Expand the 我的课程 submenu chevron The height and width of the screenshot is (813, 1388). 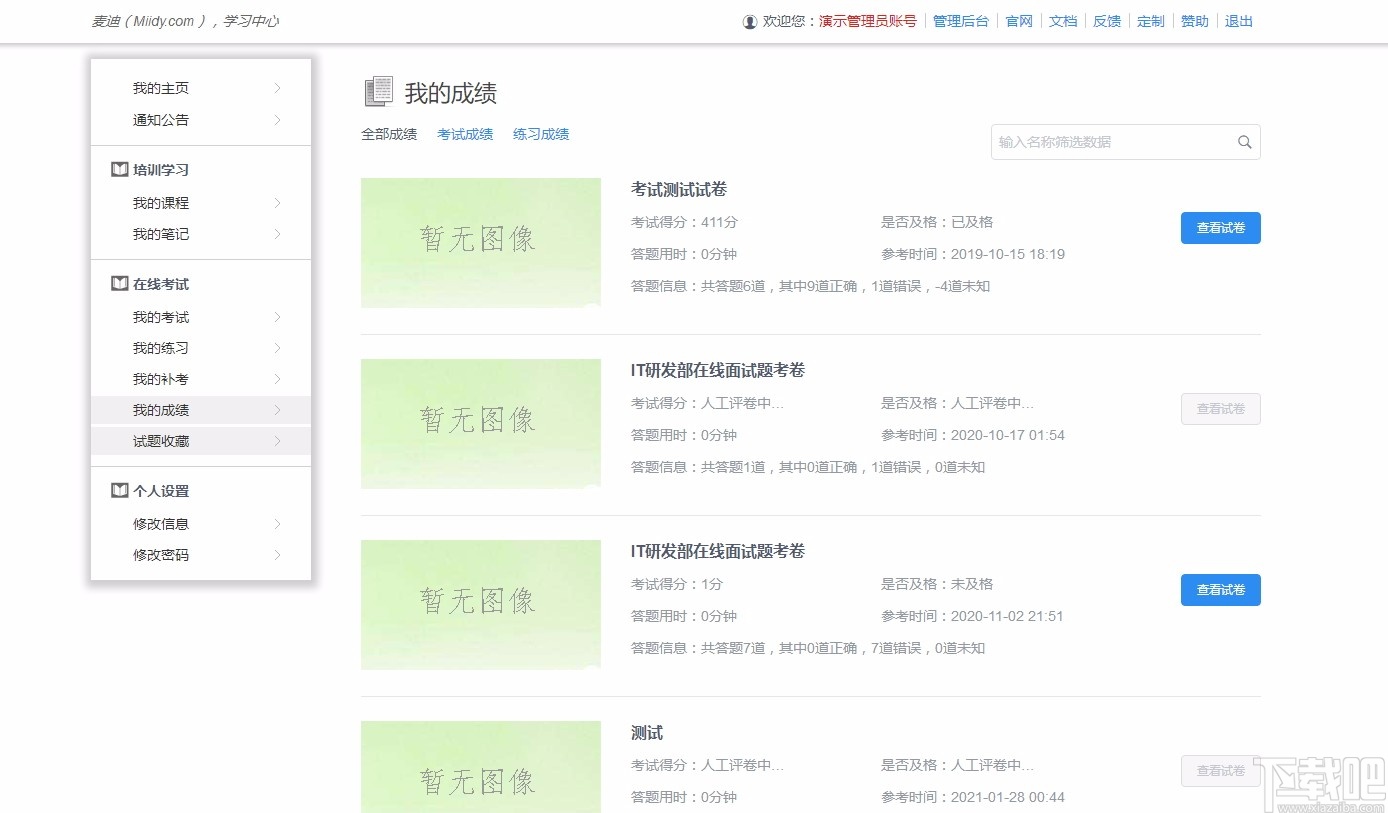coord(278,202)
